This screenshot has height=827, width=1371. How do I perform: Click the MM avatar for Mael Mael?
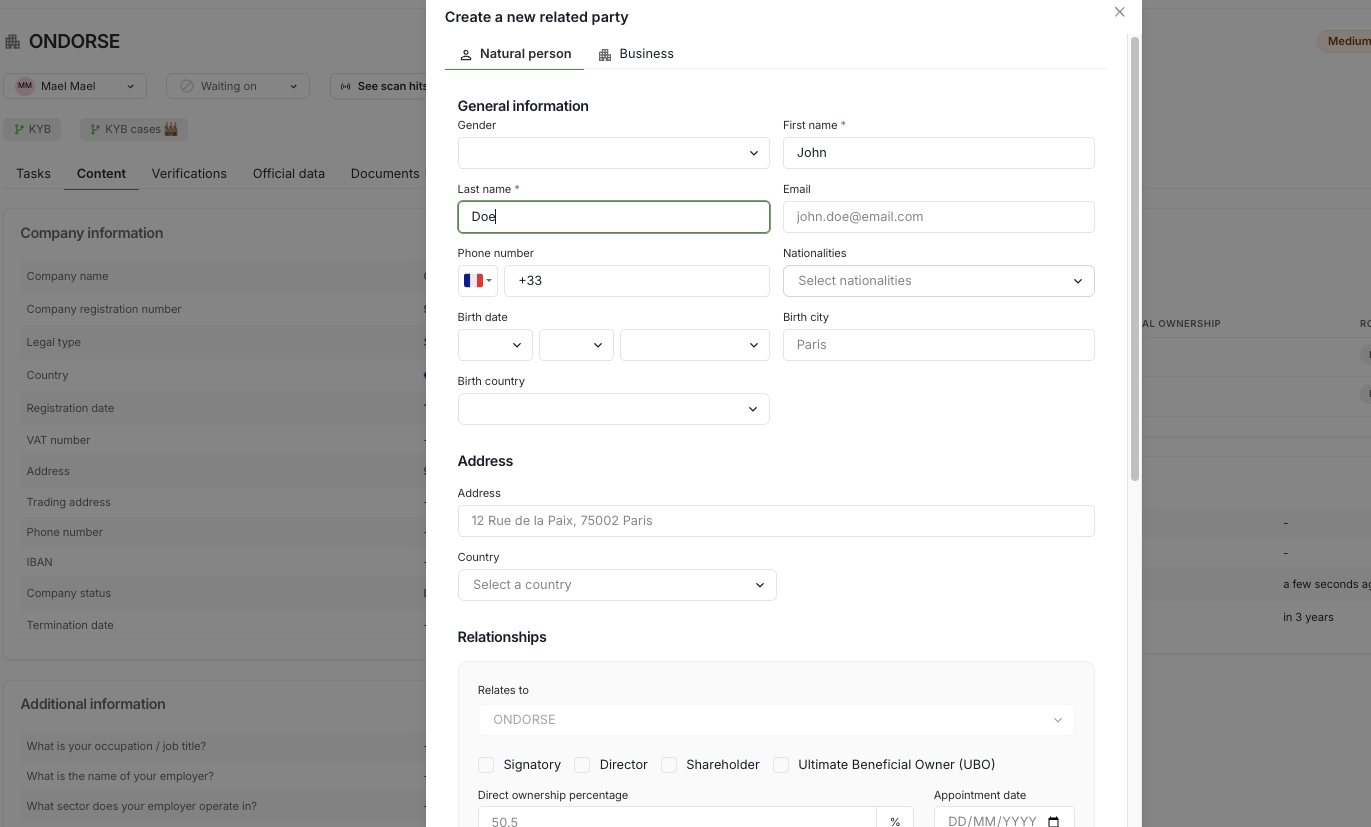[x=25, y=86]
